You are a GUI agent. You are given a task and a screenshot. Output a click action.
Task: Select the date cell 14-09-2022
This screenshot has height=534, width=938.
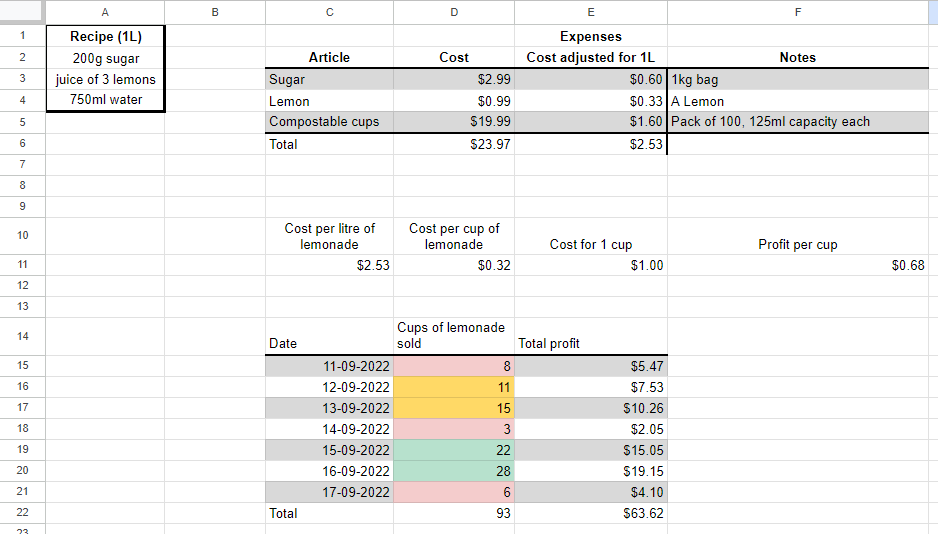tap(329, 429)
